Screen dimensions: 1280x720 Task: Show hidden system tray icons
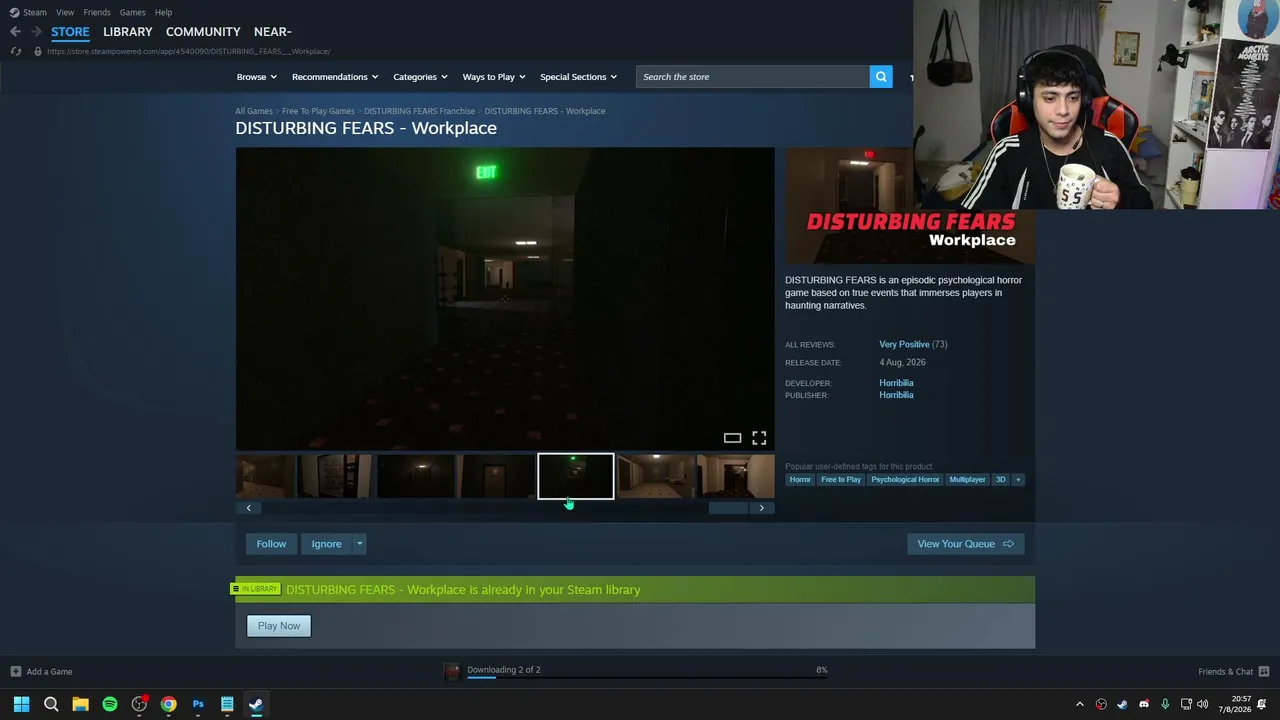(1080, 704)
